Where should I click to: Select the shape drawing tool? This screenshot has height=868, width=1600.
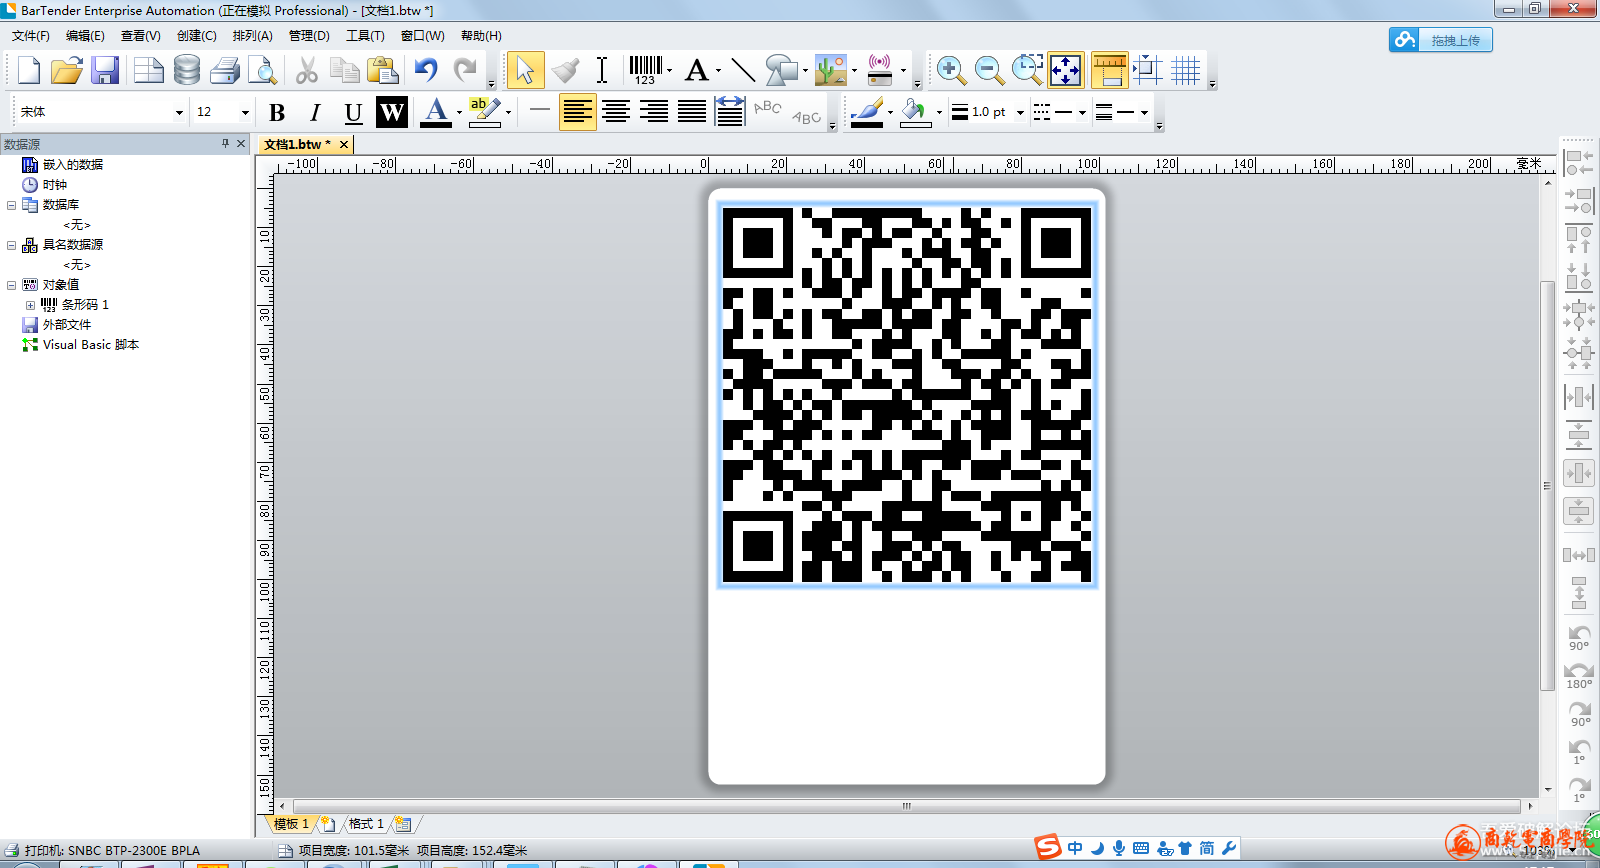pos(782,70)
